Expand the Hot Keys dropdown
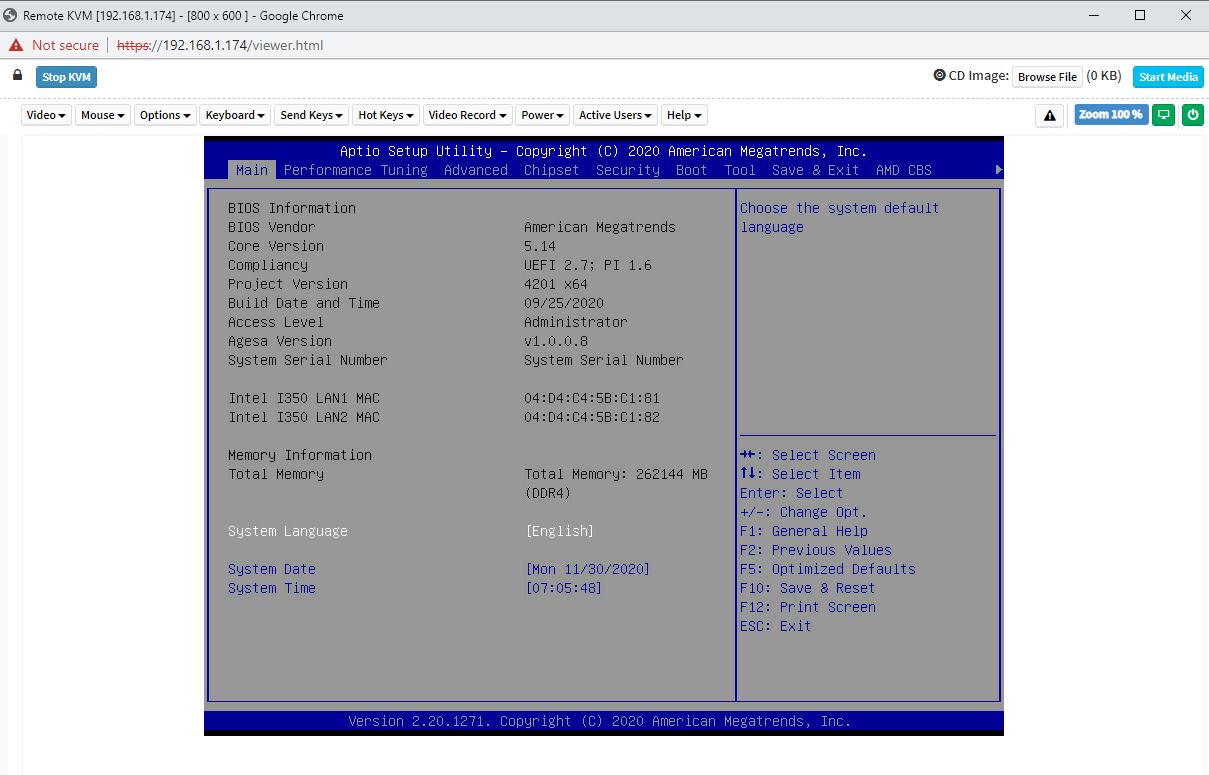The height and width of the screenshot is (775, 1209). (385, 115)
